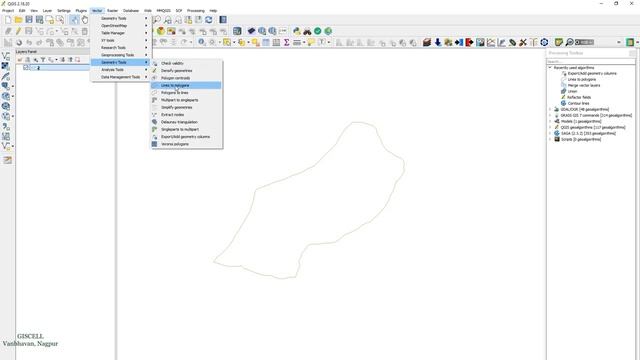Expand Models geoalgorithms group
The image size is (640, 360).
(550, 121)
